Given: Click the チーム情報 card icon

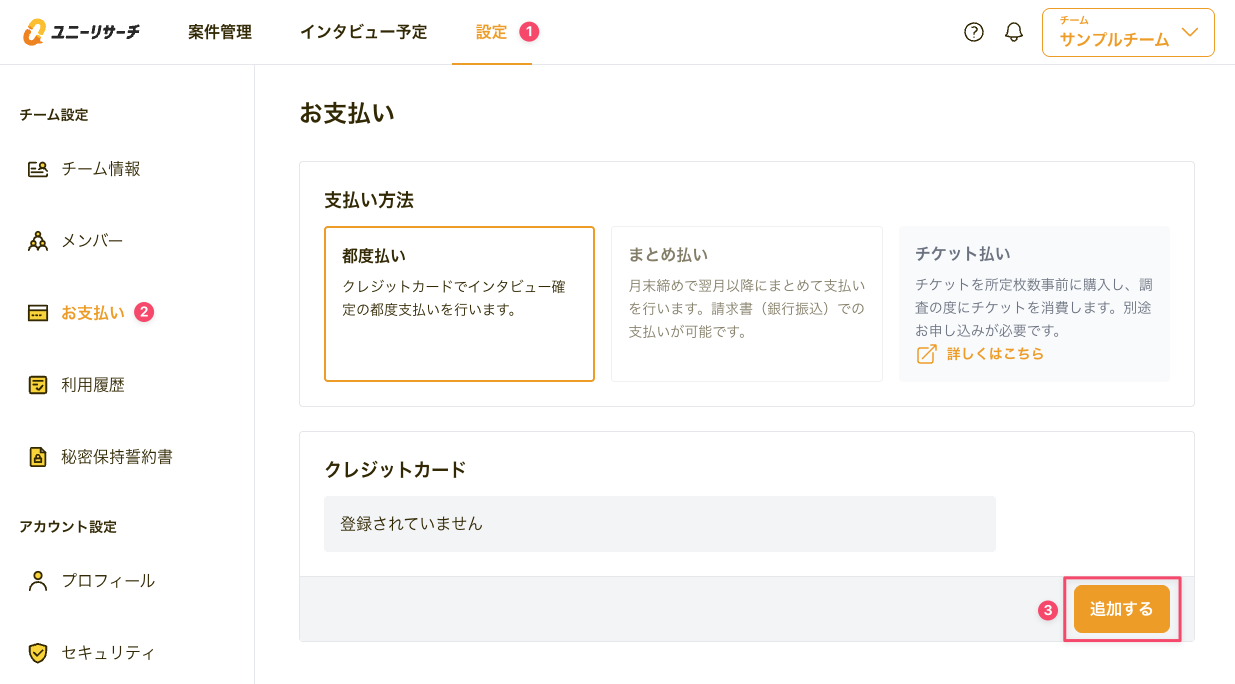Looking at the screenshot, I should point(38,169).
